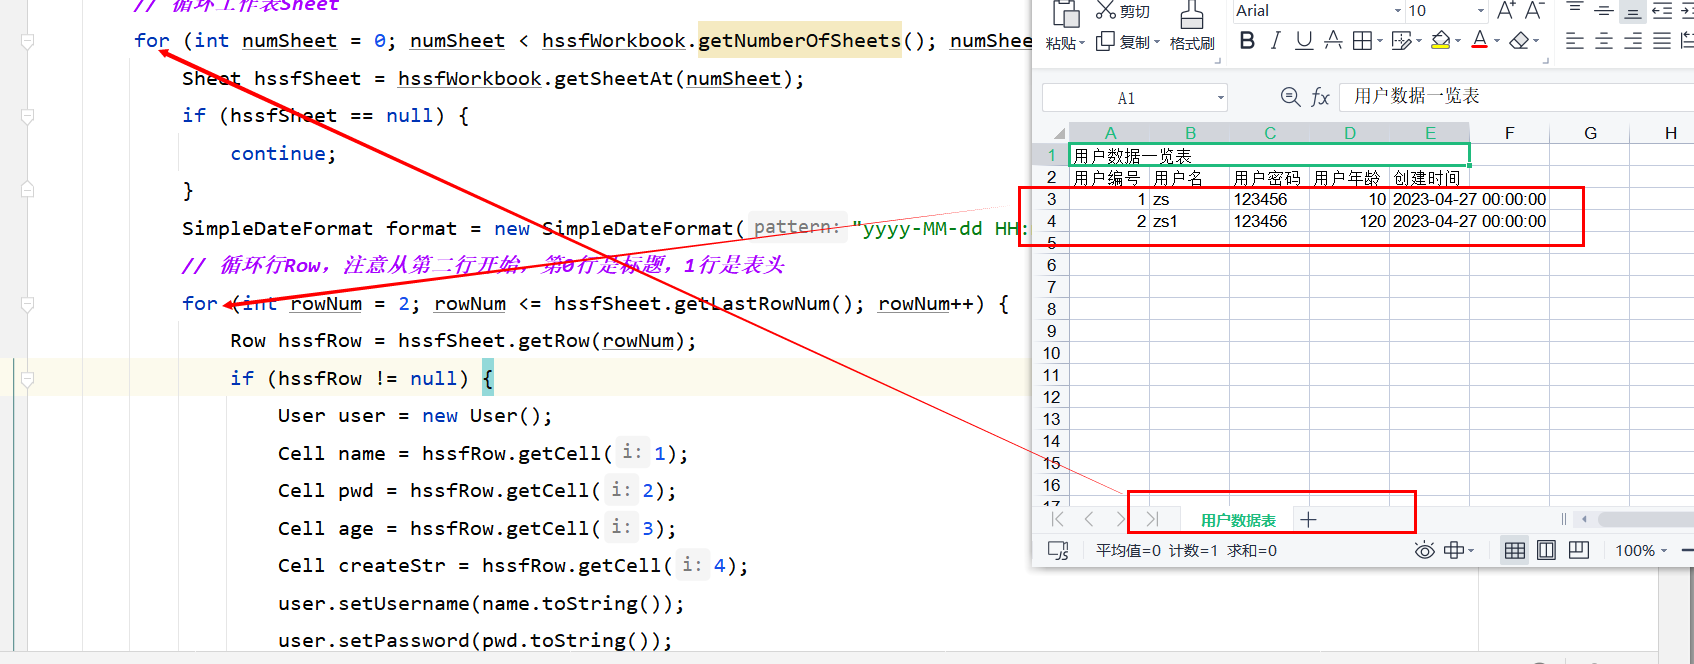Align cell content to vertical middle
This screenshot has height=664, width=1694.
click(1603, 11)
